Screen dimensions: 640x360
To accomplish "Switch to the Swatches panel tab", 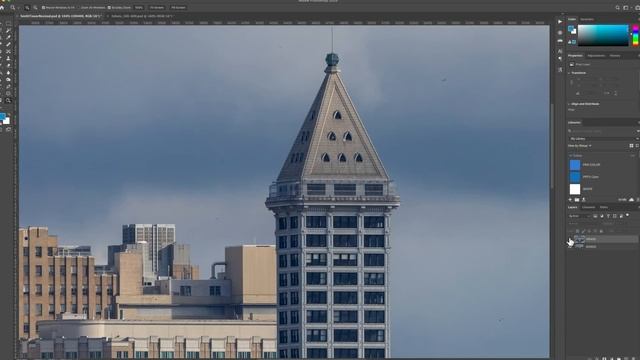I will click(x=587, y=19).
